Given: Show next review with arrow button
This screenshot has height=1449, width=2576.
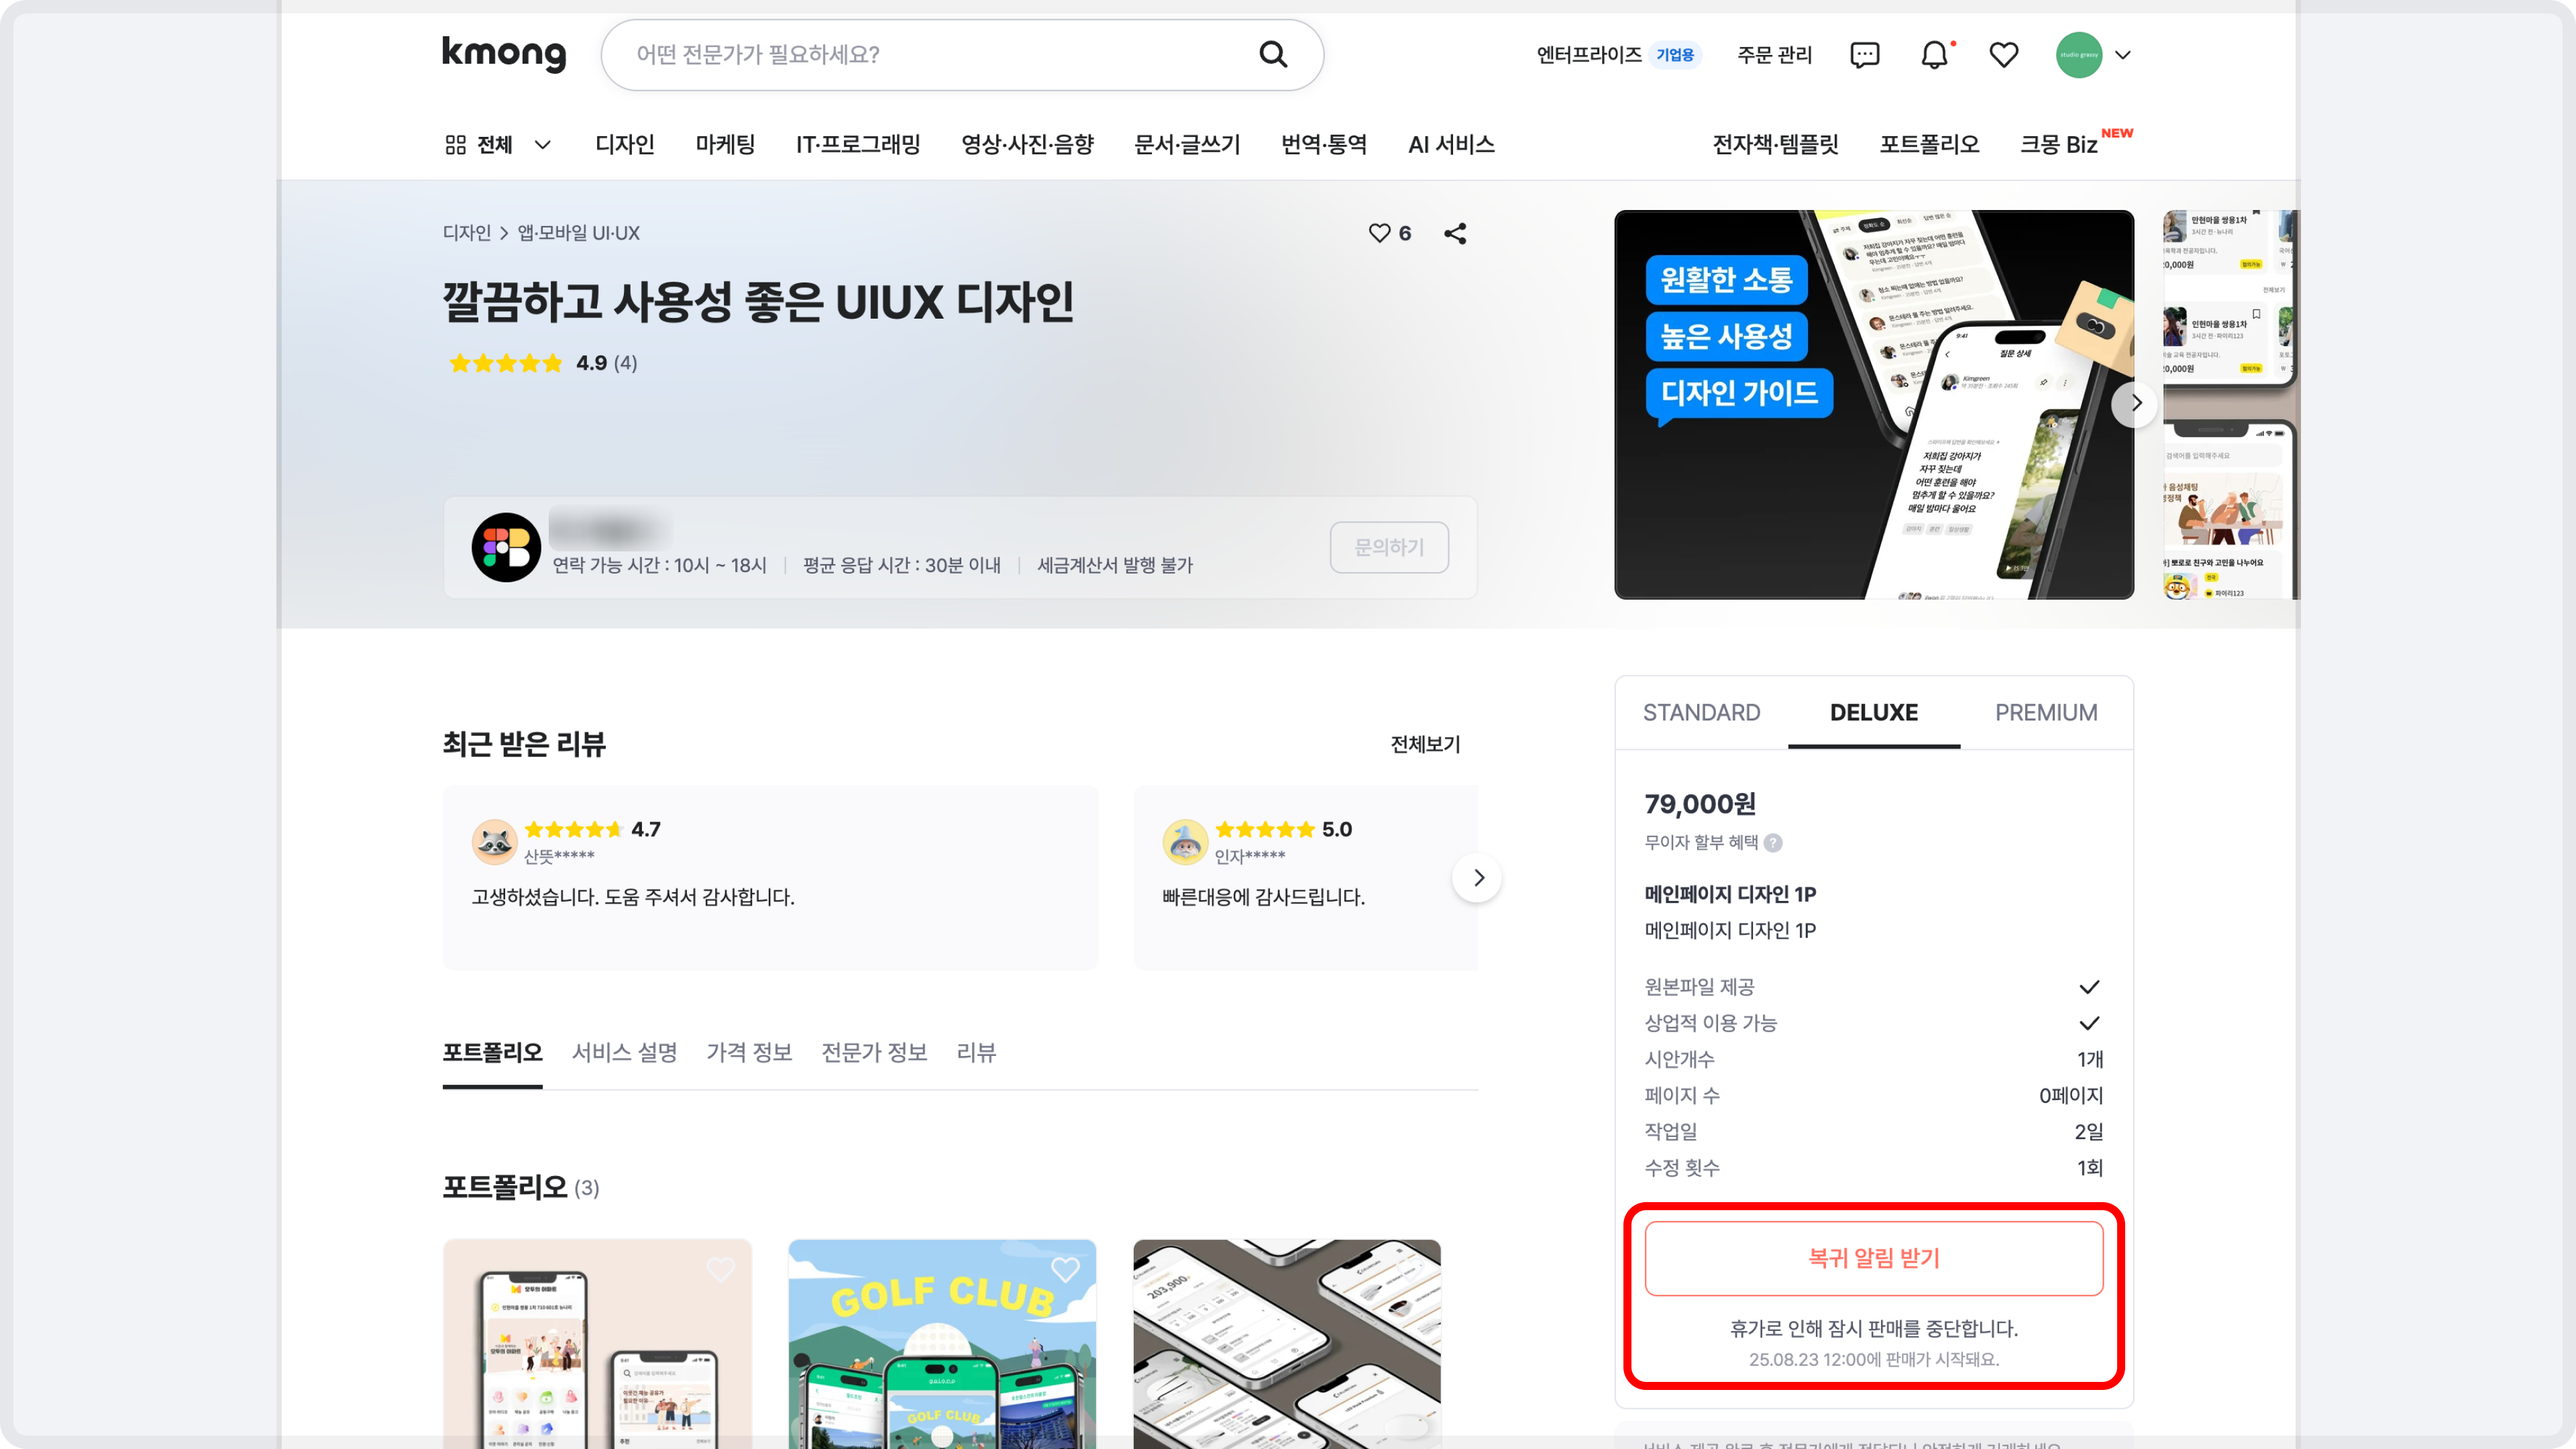Looking at the screenshot, I should [x=1478, y=878].
